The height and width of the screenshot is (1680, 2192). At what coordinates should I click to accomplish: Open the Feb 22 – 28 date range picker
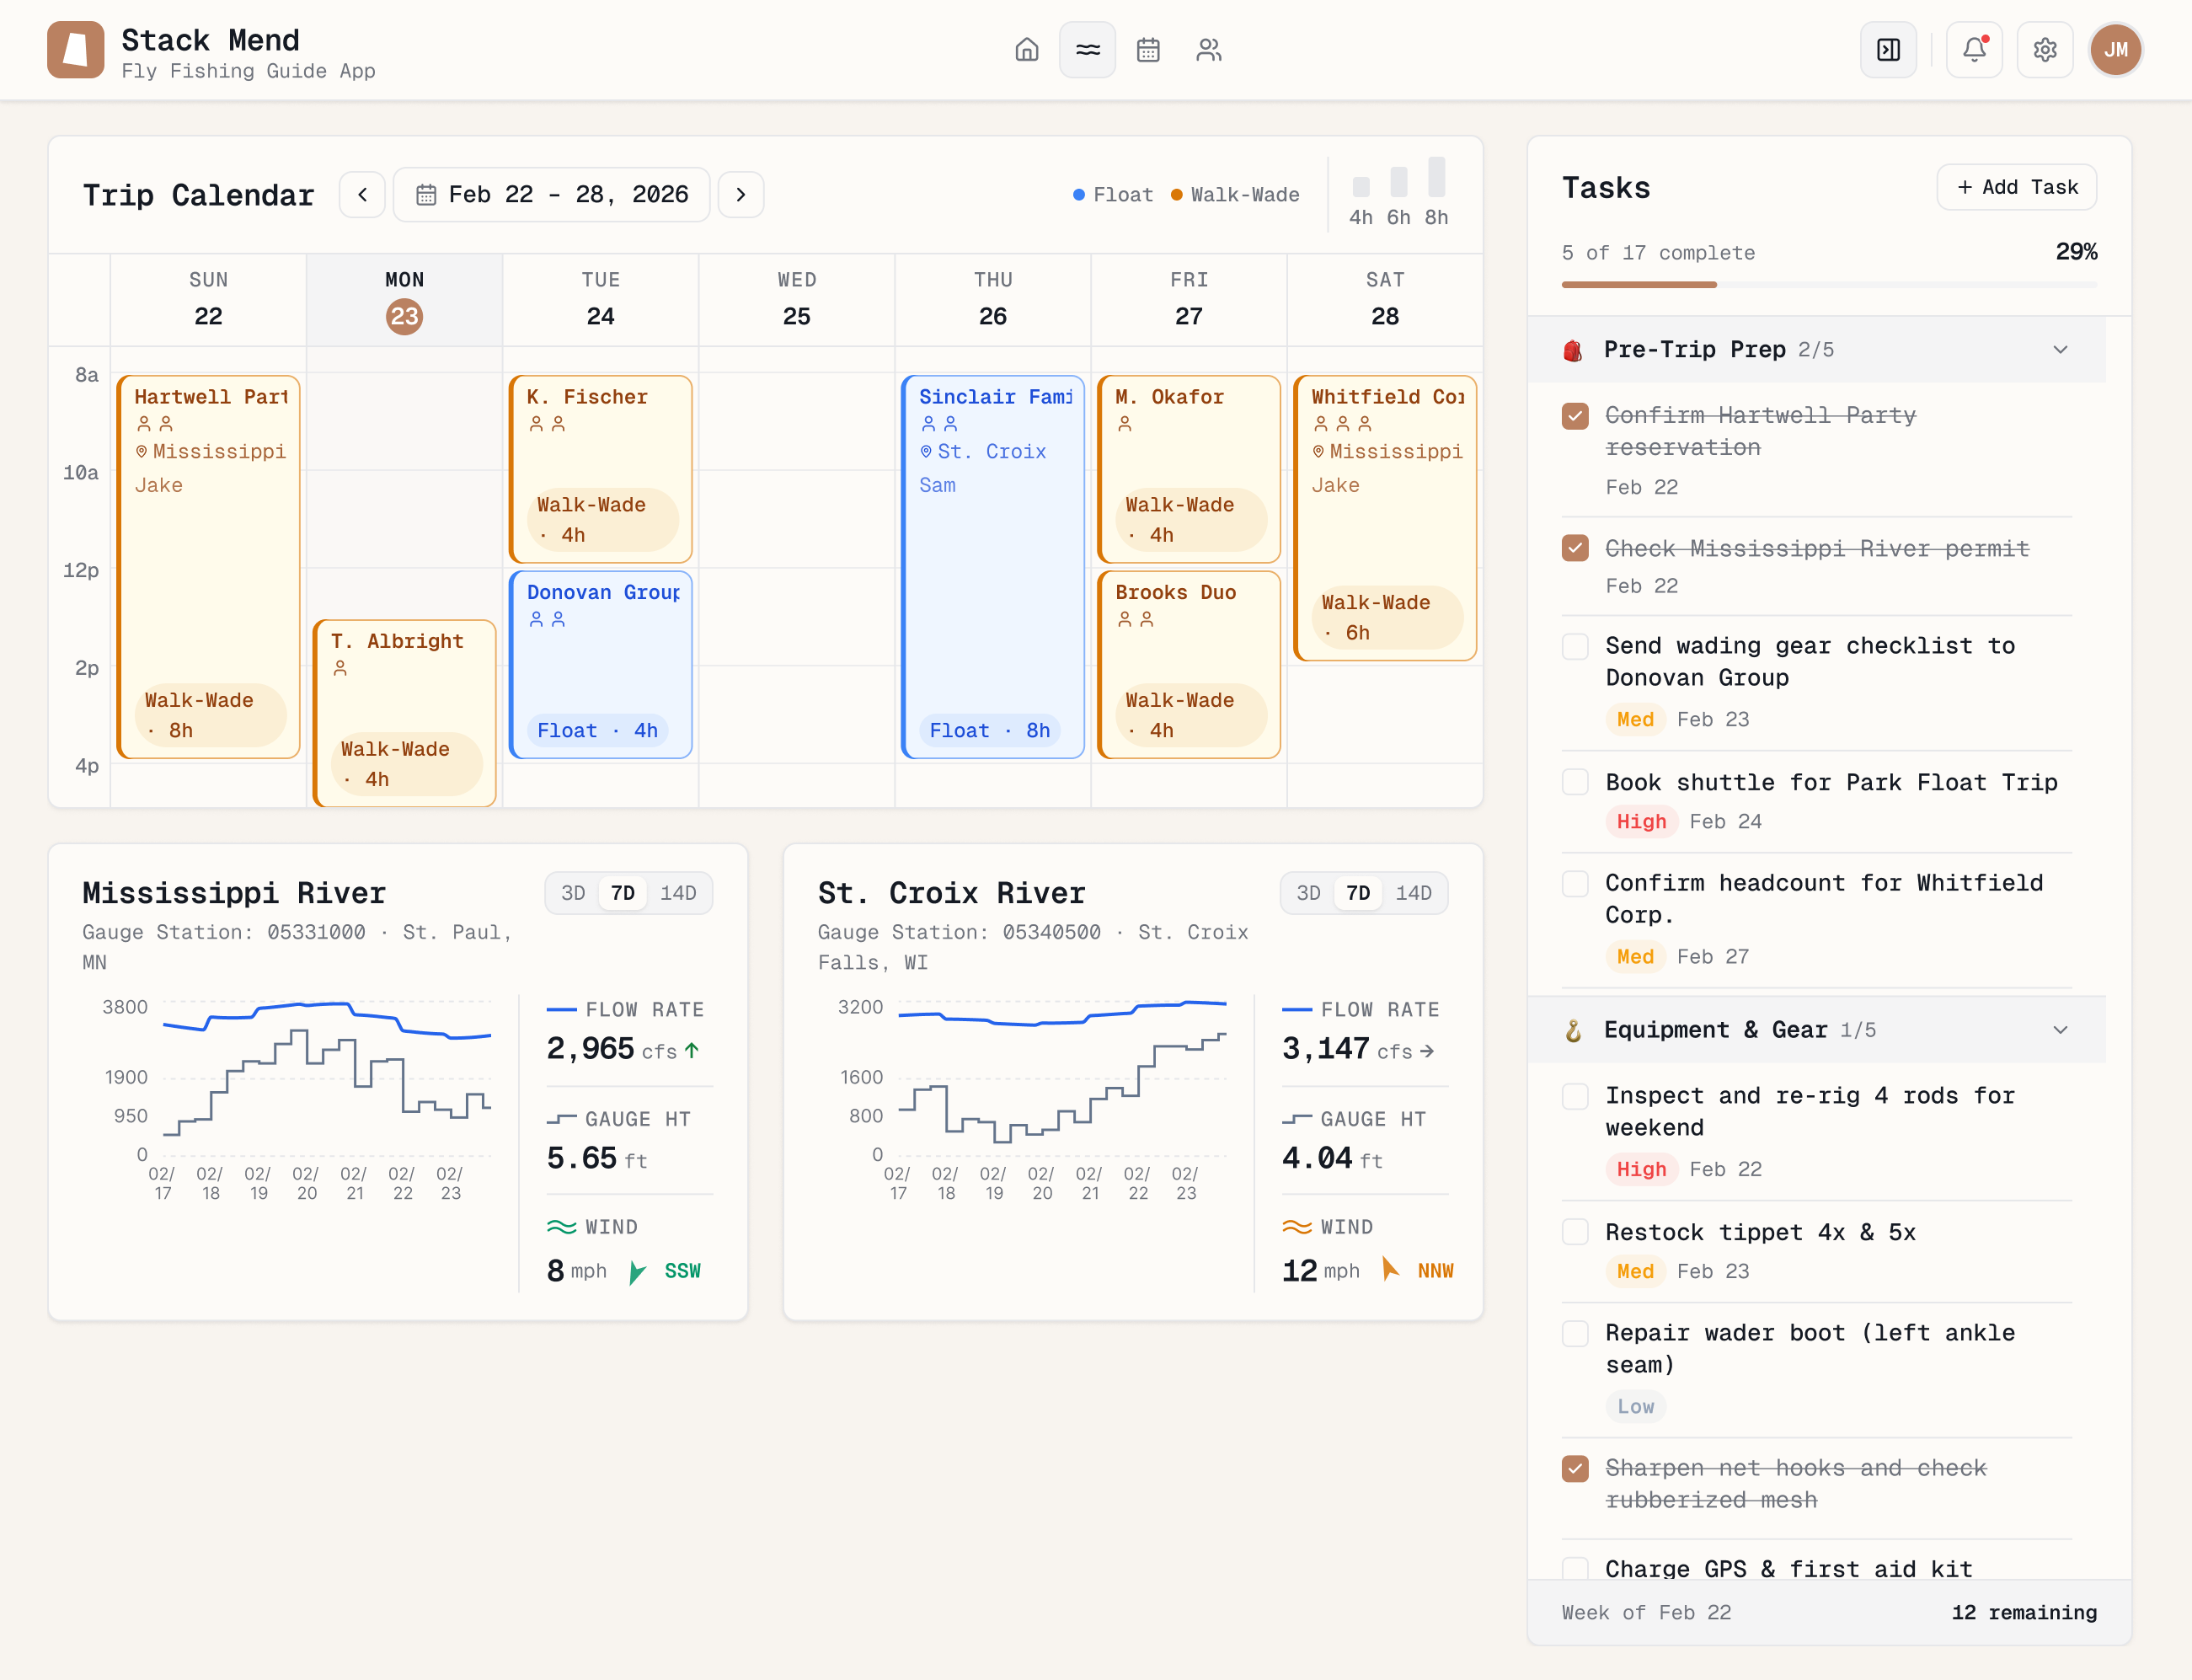(551, 194)
